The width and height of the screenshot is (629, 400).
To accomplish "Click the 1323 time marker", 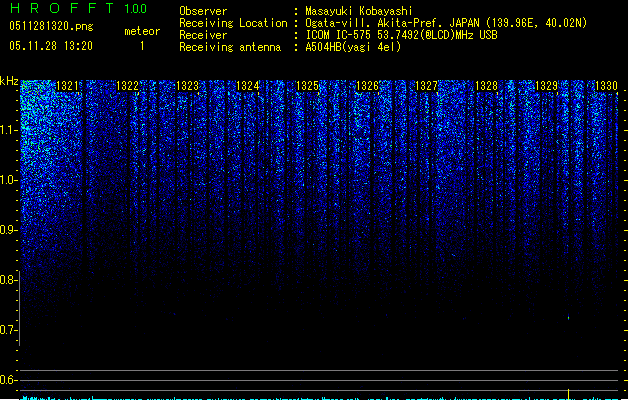I will 187,85.
